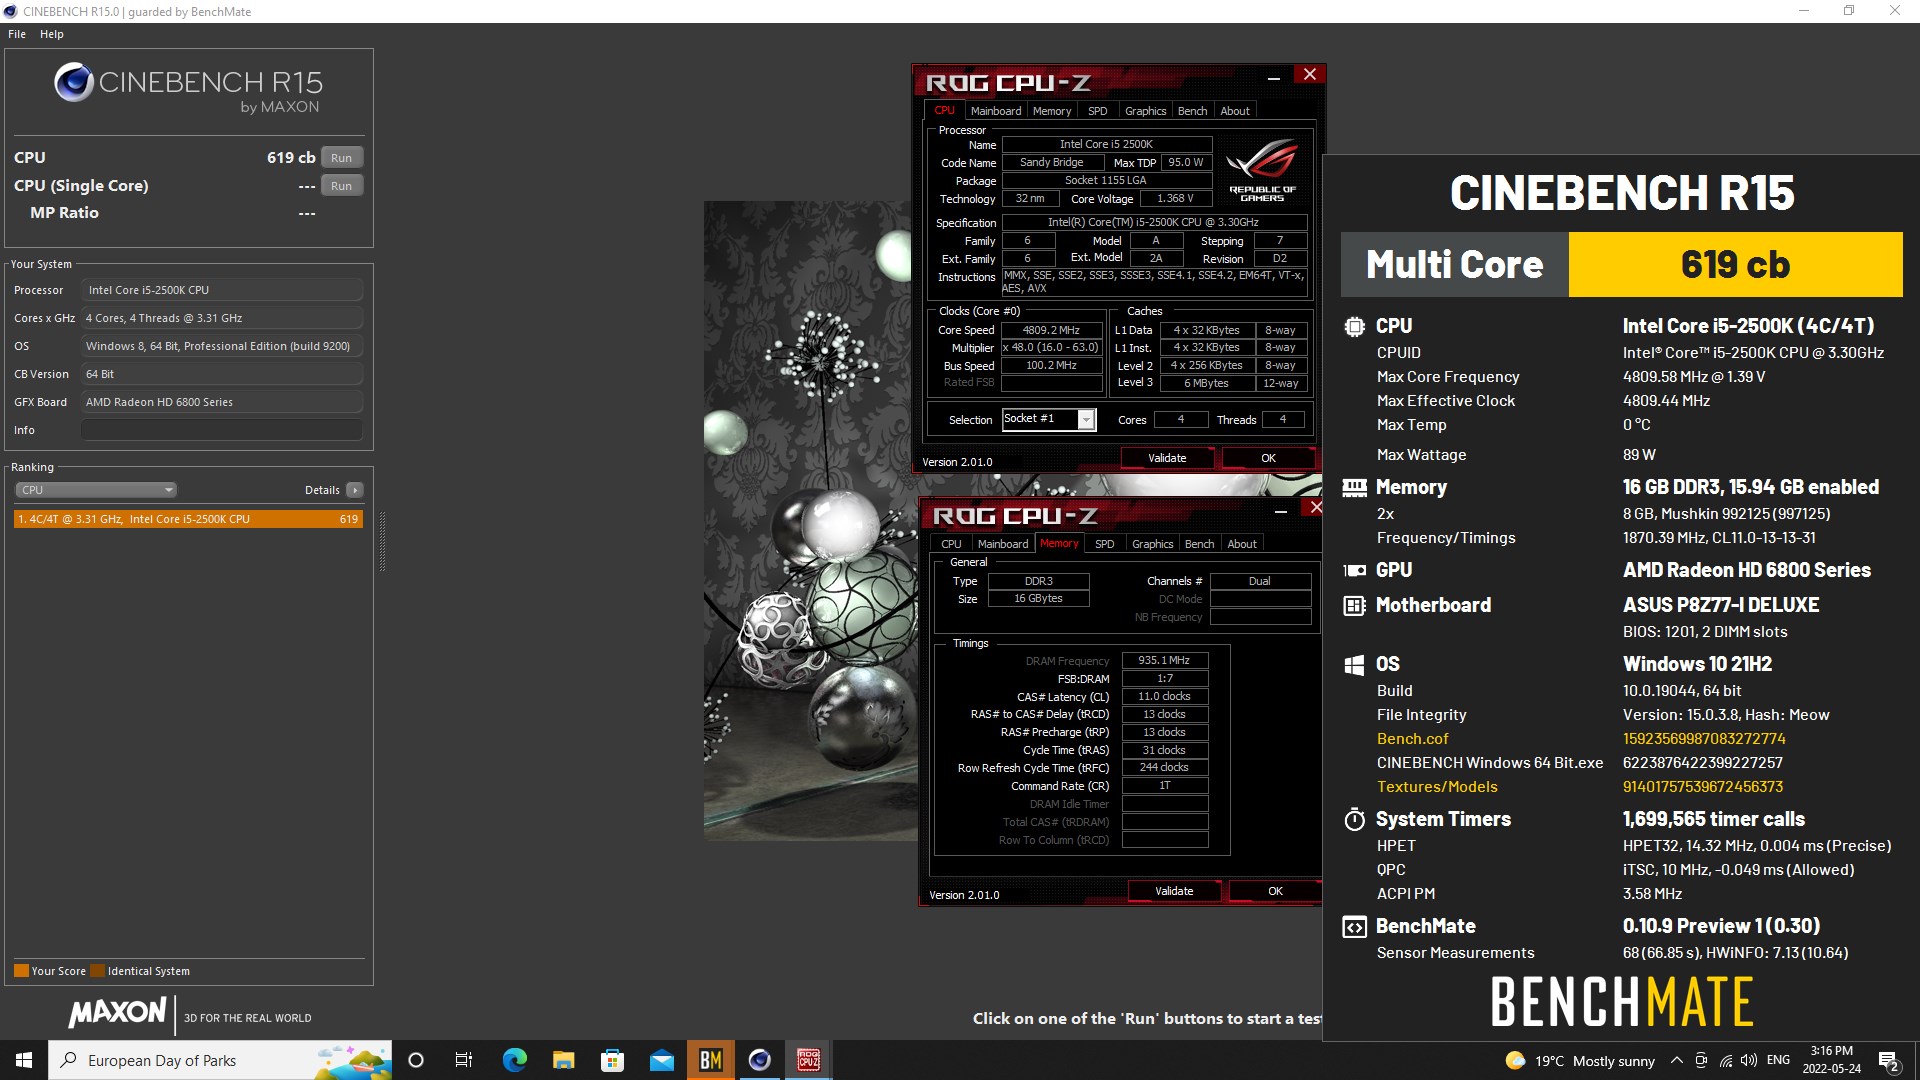Open the Help menu
The height and width of the screenshot is (1080, 1920).
coord(52,34)
